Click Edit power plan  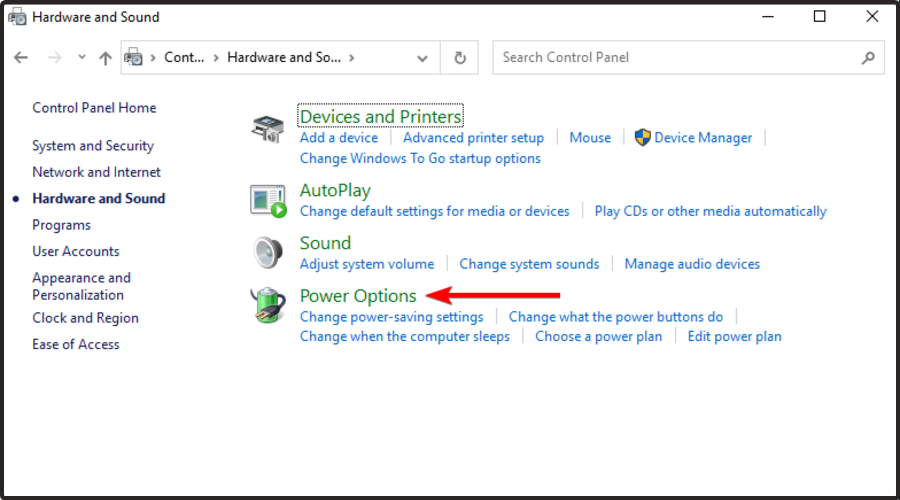click(x=735, y=336)
